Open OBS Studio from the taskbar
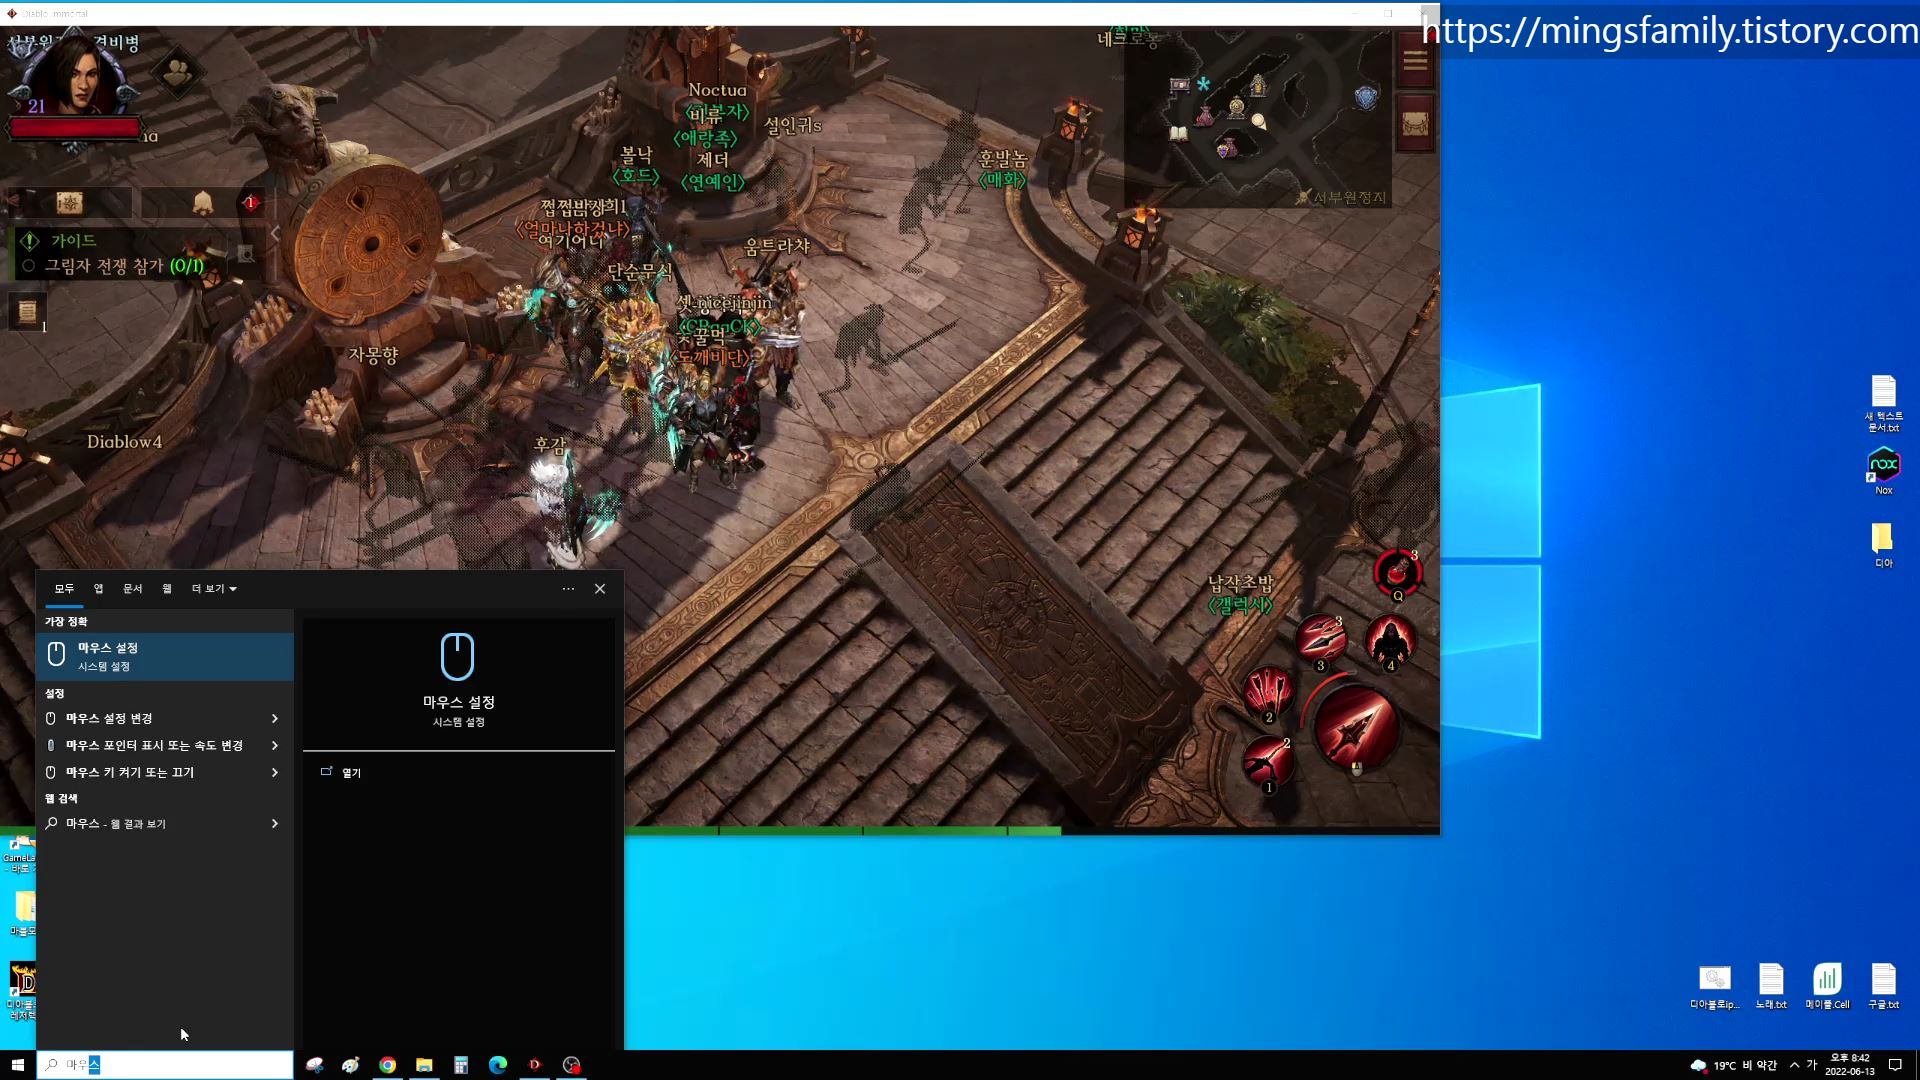Viewport: 1920px width, 1080px height. pos(571,1065)
